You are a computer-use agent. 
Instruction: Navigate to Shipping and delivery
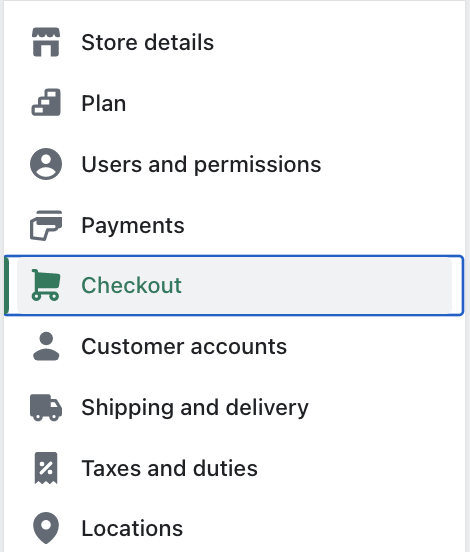pyautogui.click(x=195, y=408)
